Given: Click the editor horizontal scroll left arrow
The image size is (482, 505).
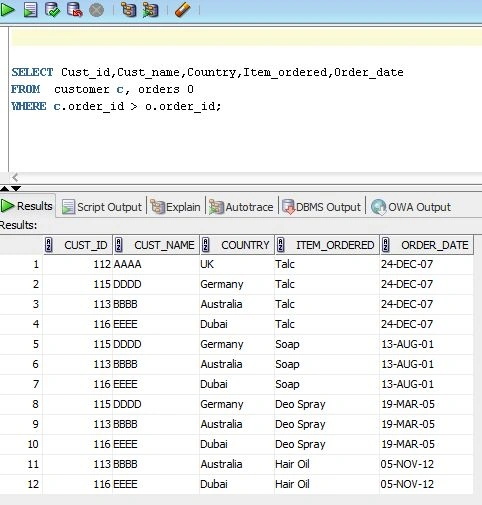Looking at the screenshot, I should pyautogui.click(x=15, y=177).
